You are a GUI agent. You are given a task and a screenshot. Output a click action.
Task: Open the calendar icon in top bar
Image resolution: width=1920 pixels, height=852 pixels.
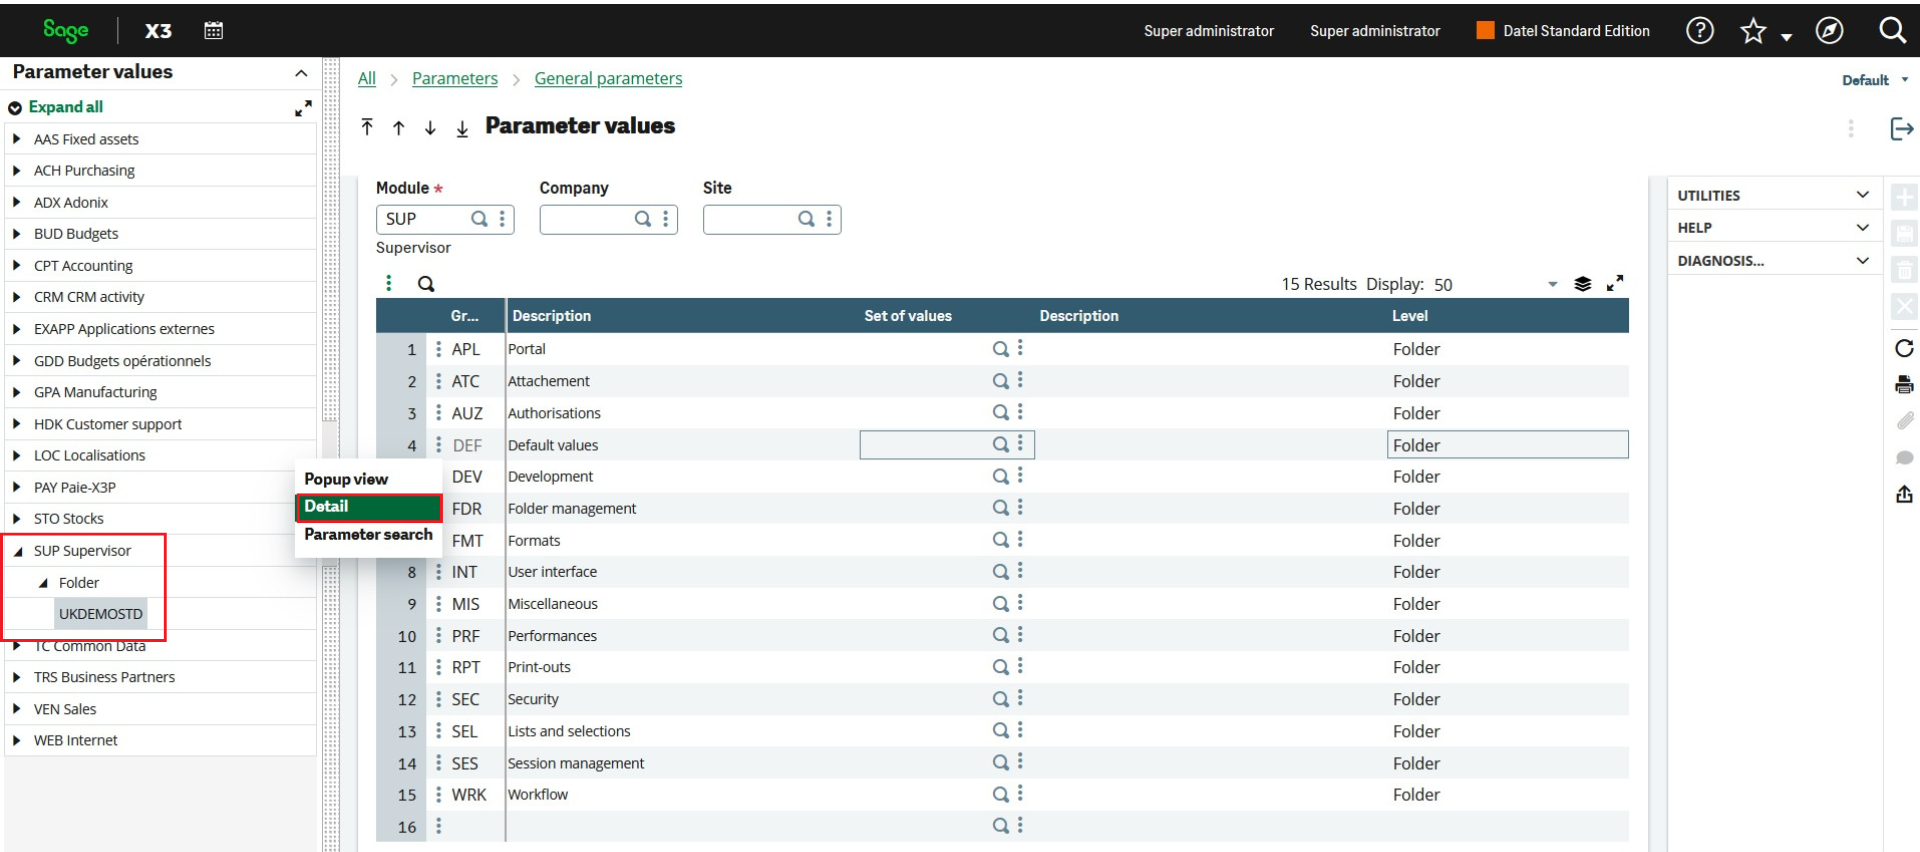coord(213,30)
